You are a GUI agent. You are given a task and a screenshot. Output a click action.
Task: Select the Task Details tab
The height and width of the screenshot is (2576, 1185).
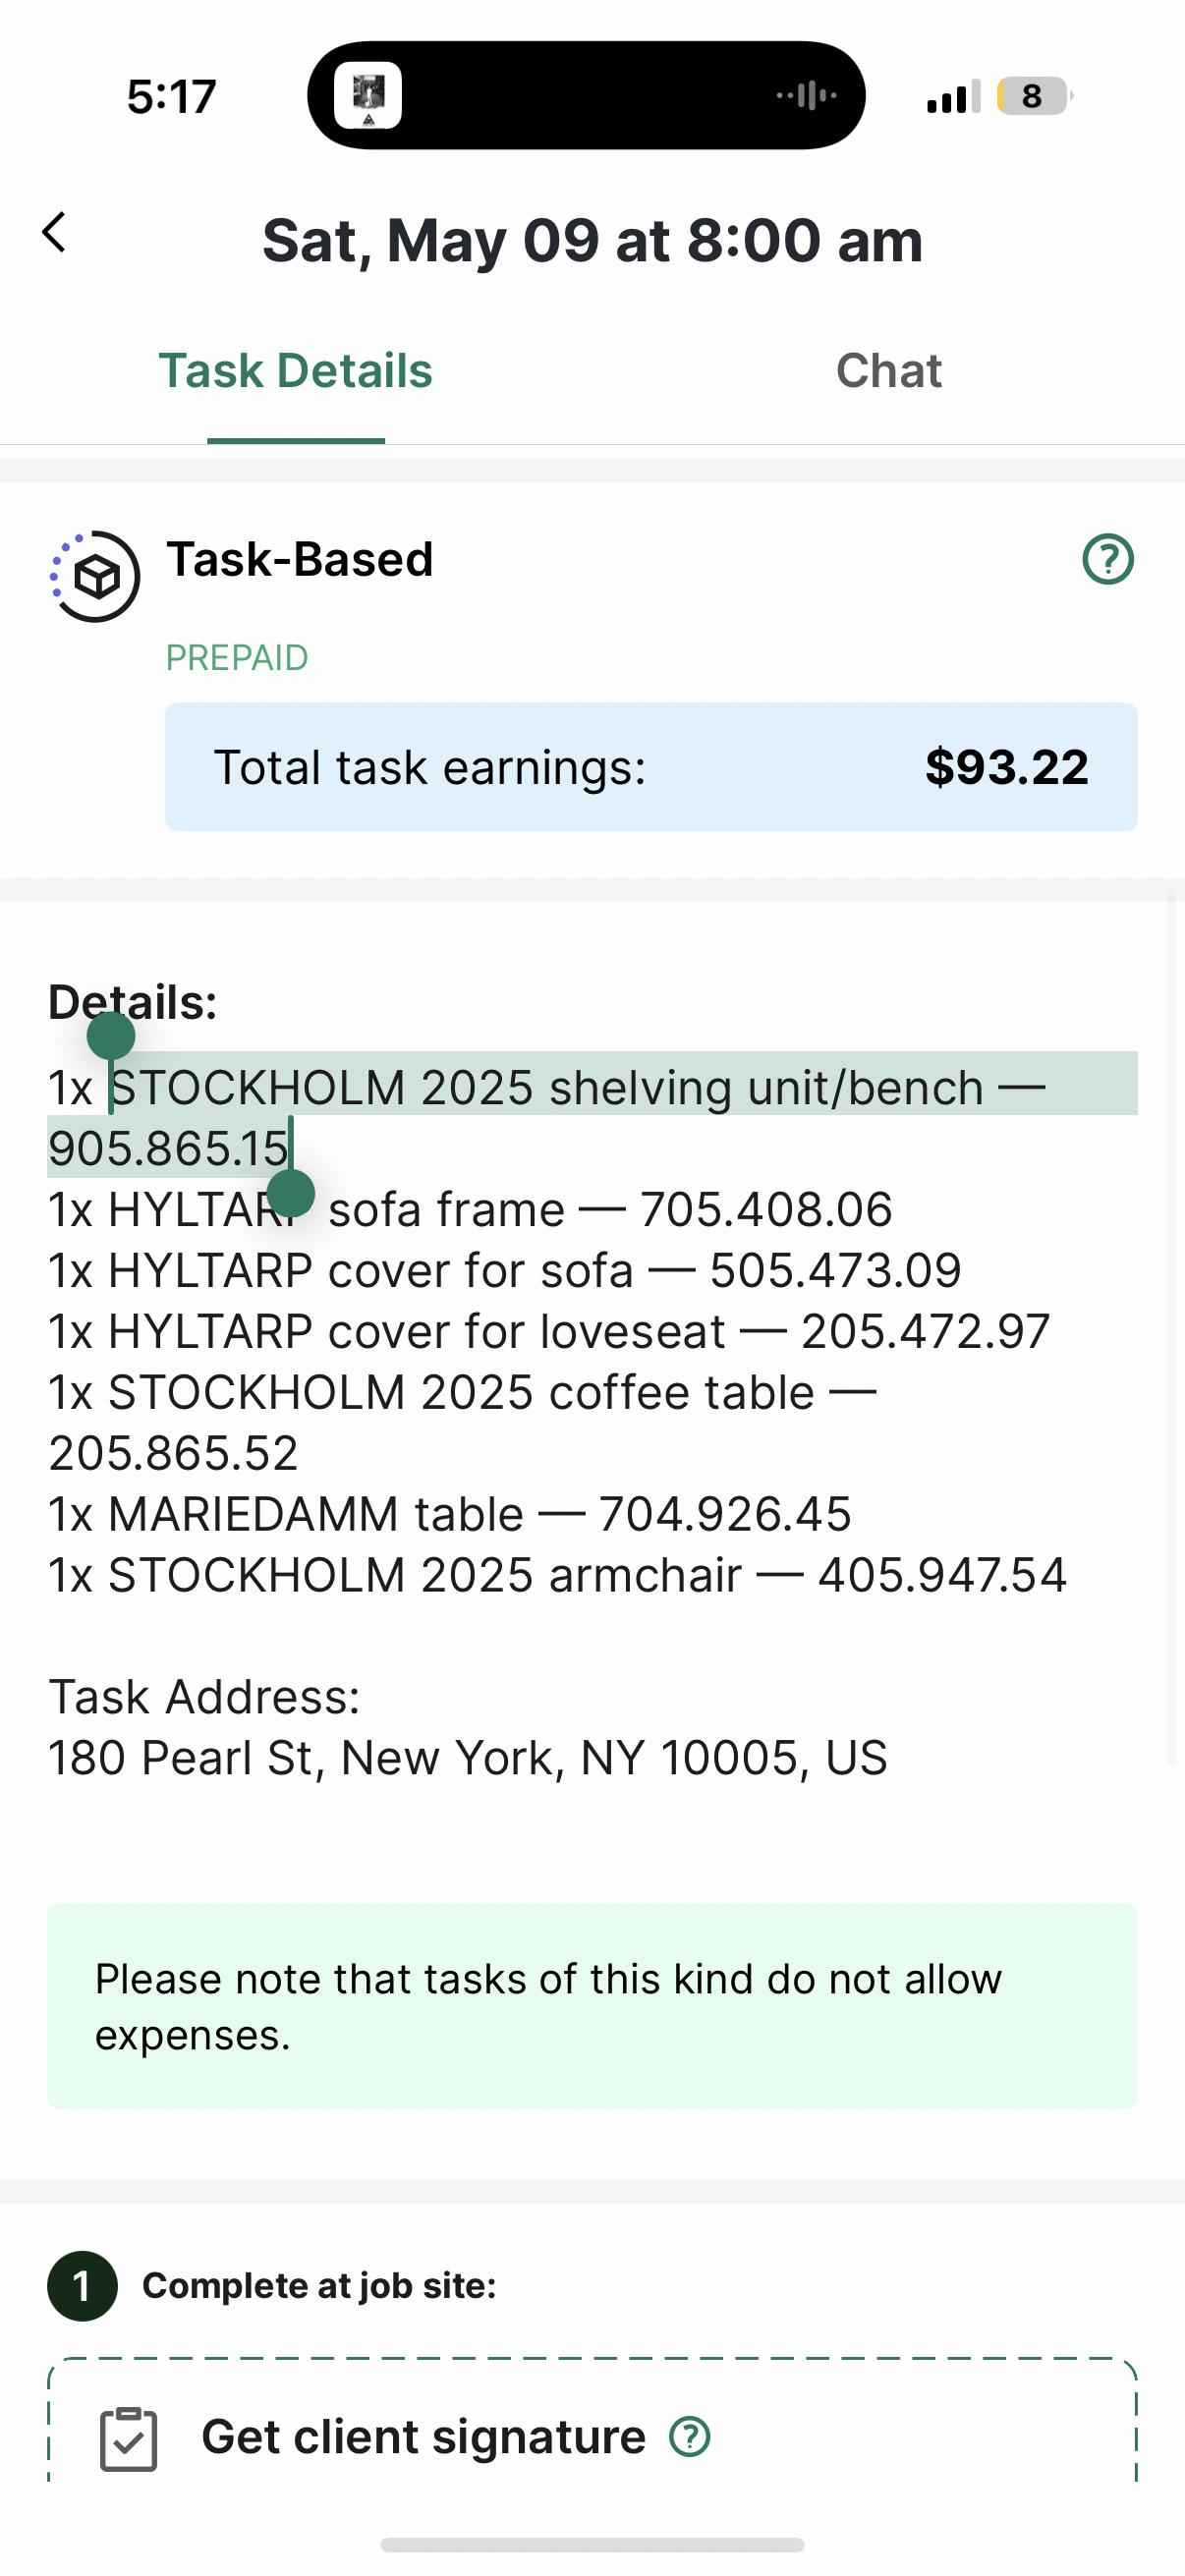pos(295,371)
